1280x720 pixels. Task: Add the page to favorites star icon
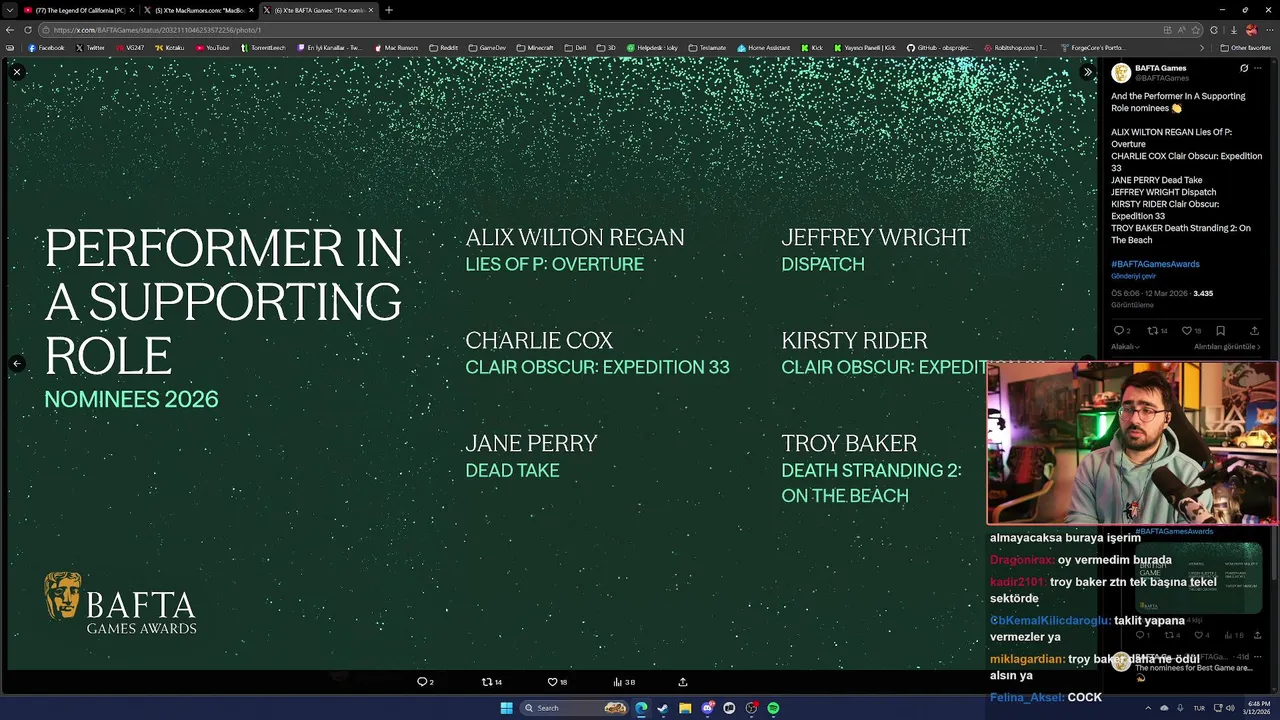coord(1196,30)
